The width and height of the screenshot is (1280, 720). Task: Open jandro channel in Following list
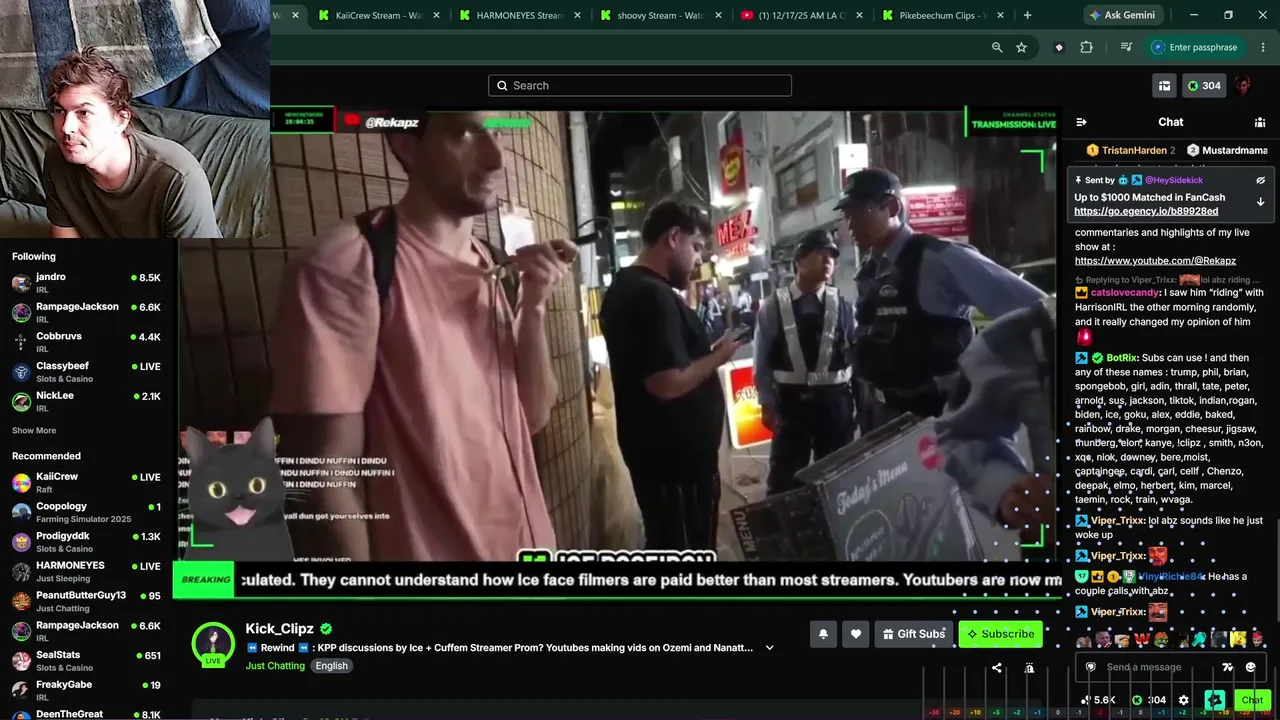point(86,282)
